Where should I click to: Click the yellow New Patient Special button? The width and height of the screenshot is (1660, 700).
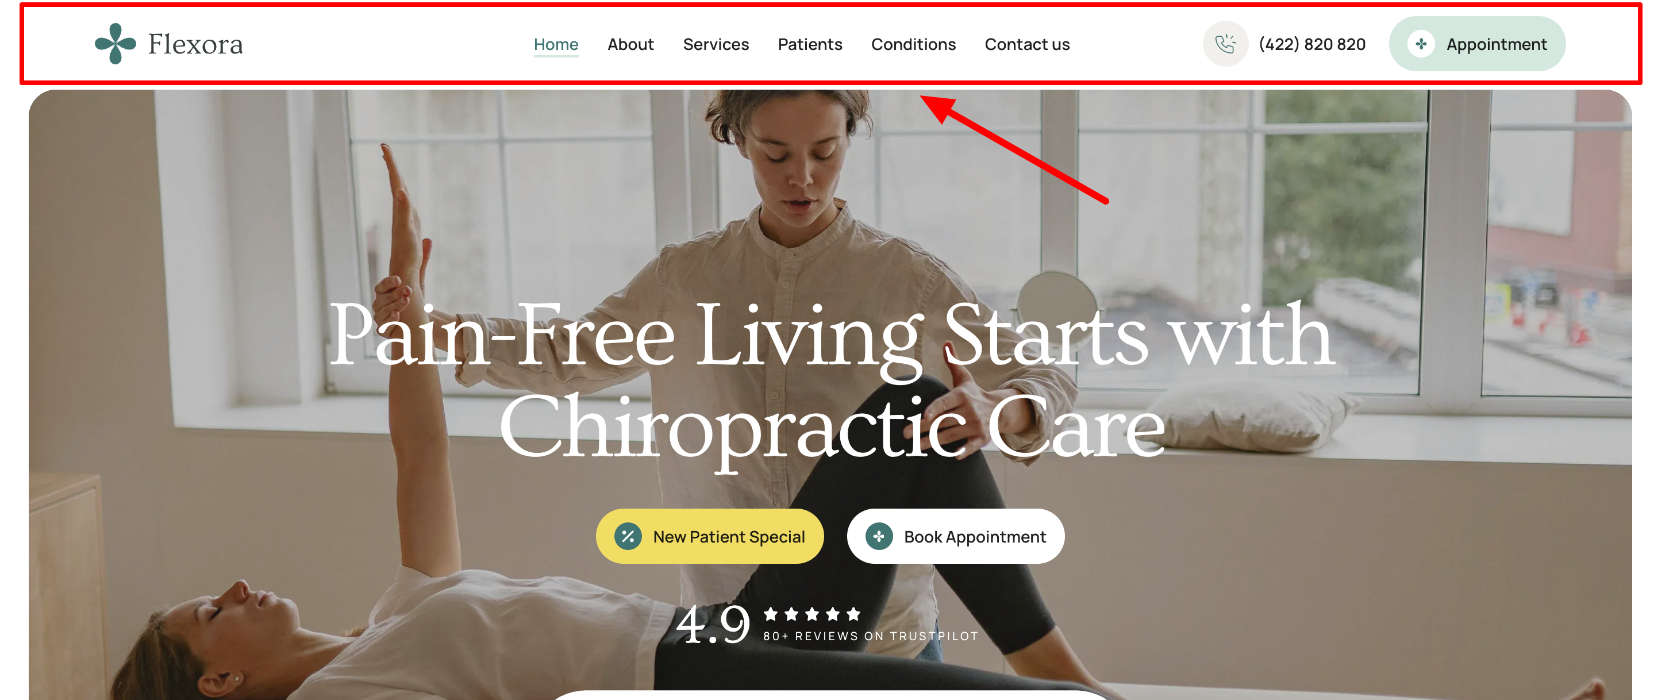(710, 537)
